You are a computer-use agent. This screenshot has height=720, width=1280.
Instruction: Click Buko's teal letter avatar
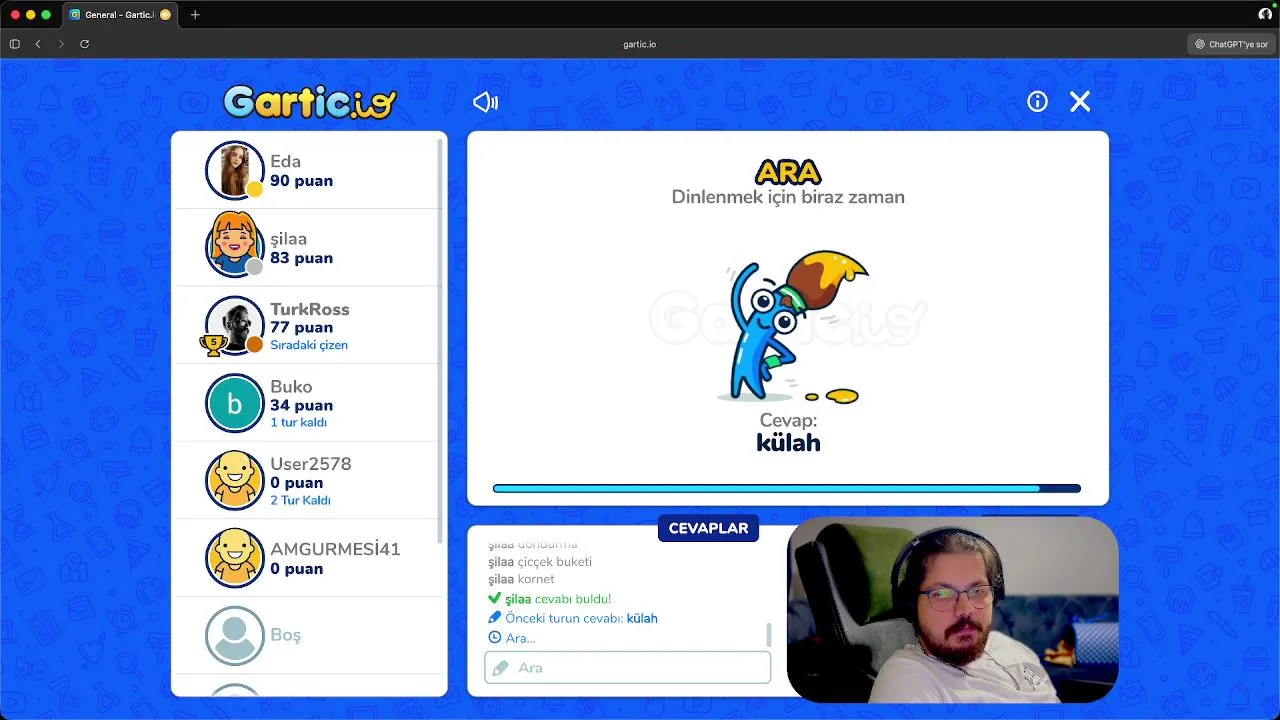tap(235, 403)
